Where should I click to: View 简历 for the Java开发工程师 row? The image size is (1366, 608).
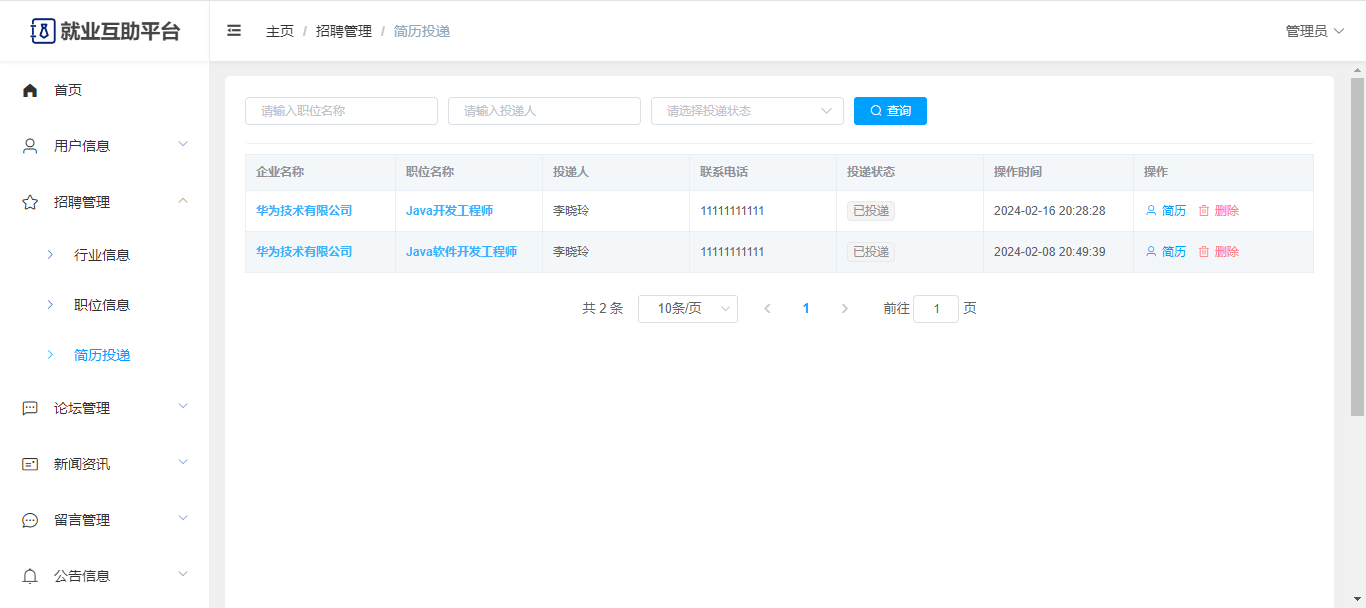pyautogui.click(x=1166, y=211)
